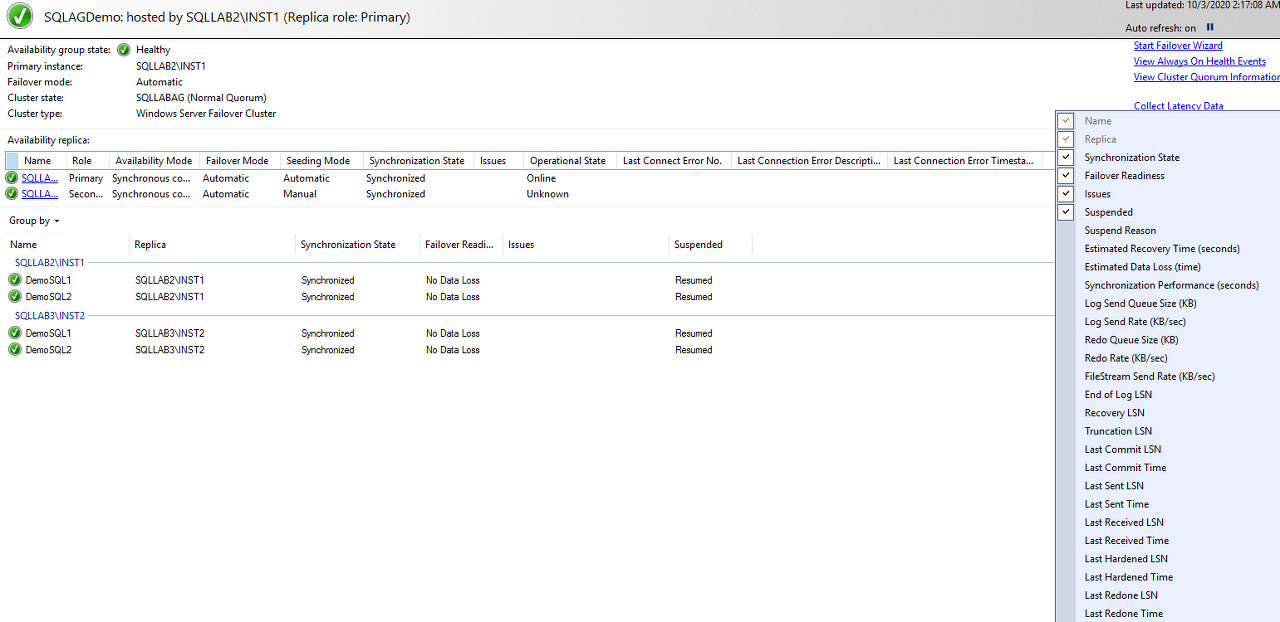The image size is (1280, 622).
Task: Collapse the SQLLAB3\INST2 database group header
Action: coord(49,316)
